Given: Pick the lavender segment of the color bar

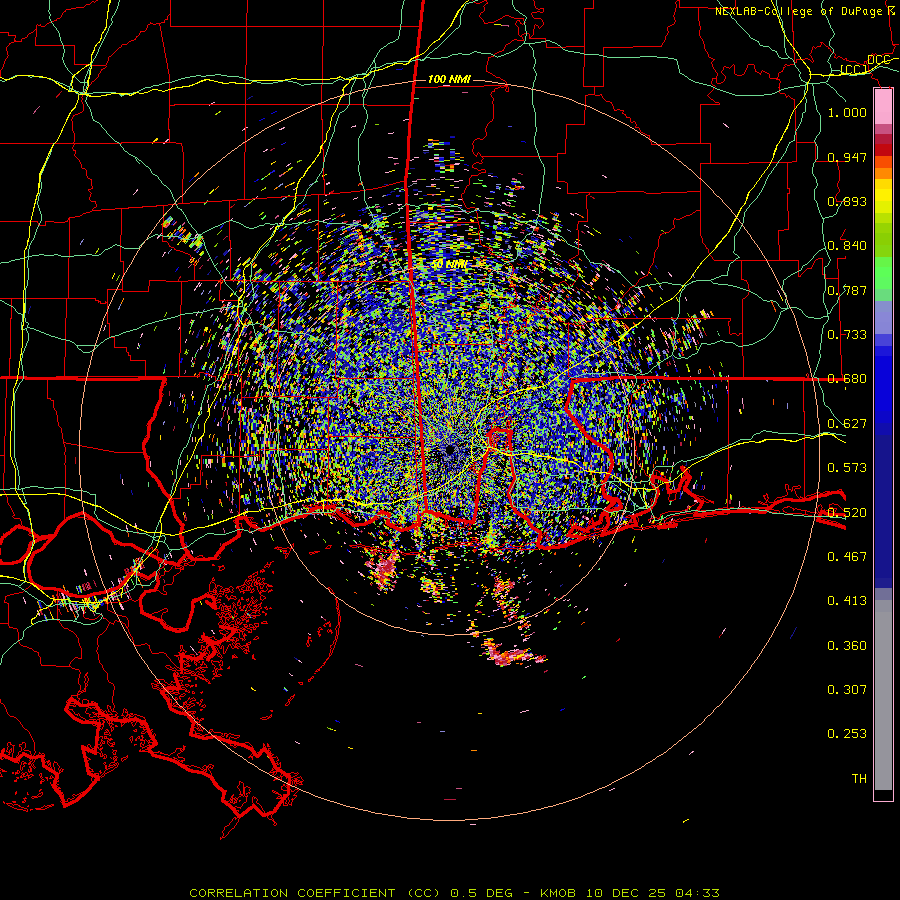Looking at the screenshot, I should [x=883, y=317].
